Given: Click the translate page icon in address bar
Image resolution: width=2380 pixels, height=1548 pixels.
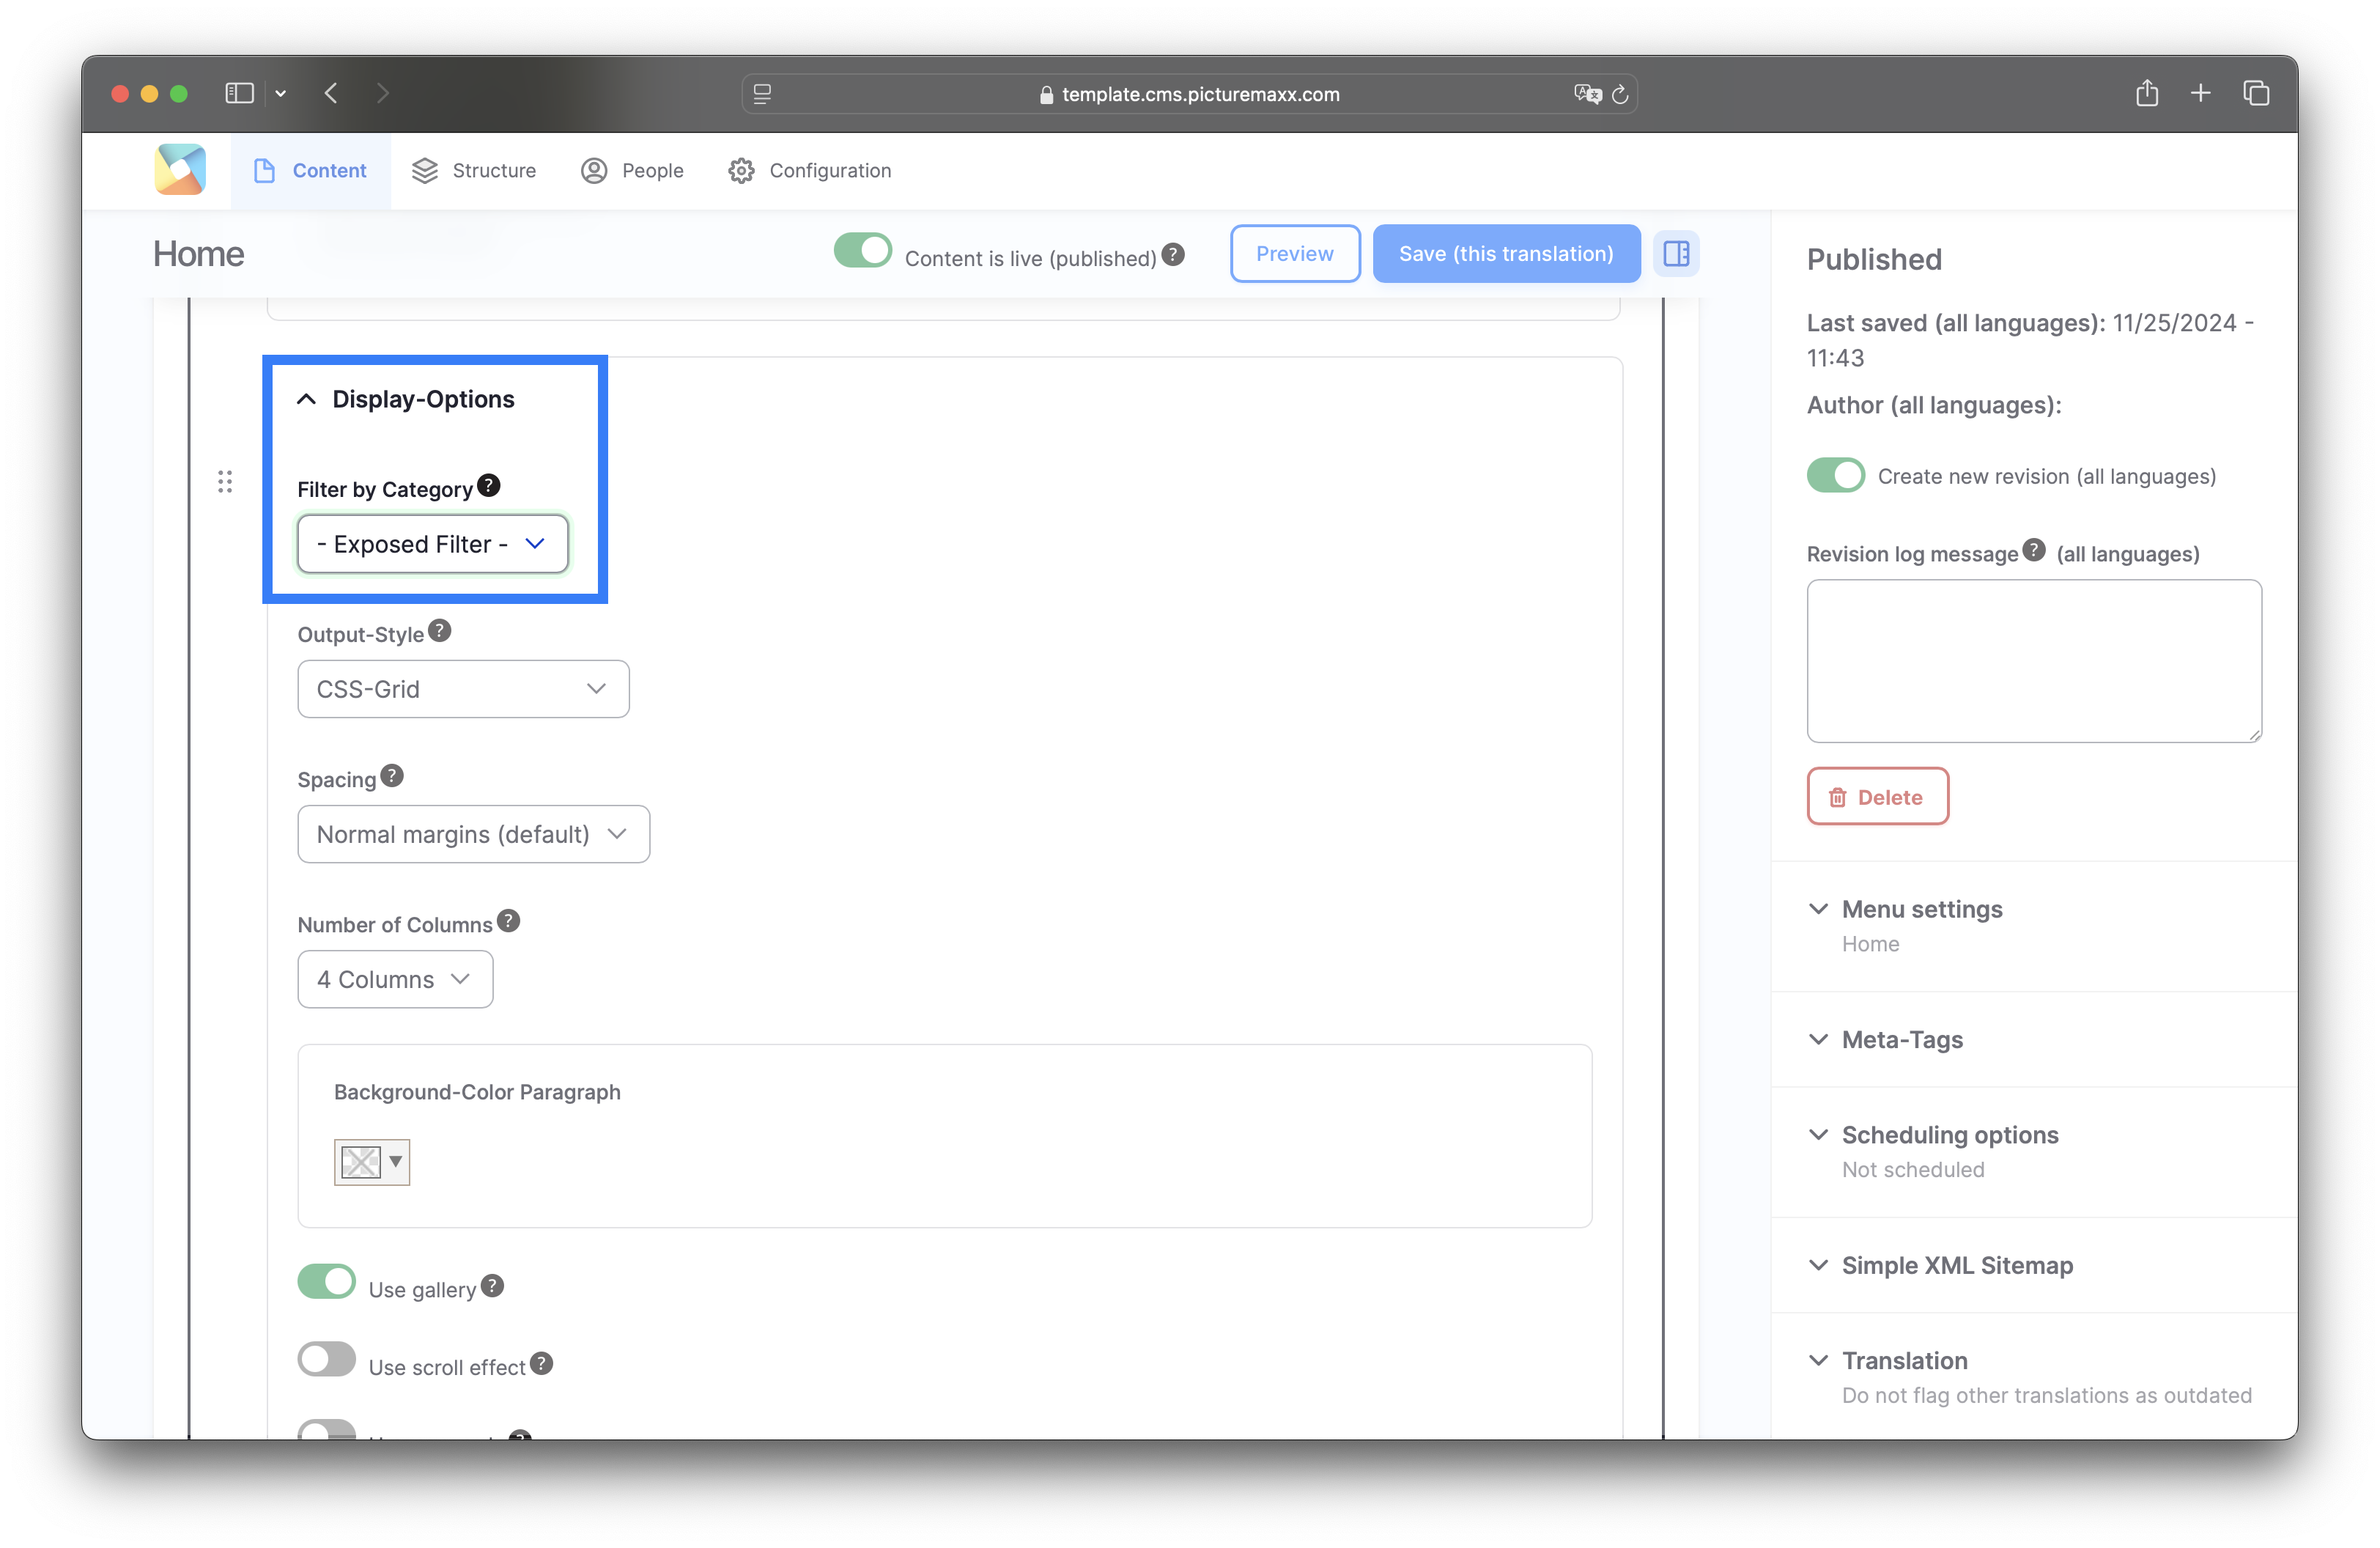Looking at the screenshot, I should click(x=1587, y=94).
